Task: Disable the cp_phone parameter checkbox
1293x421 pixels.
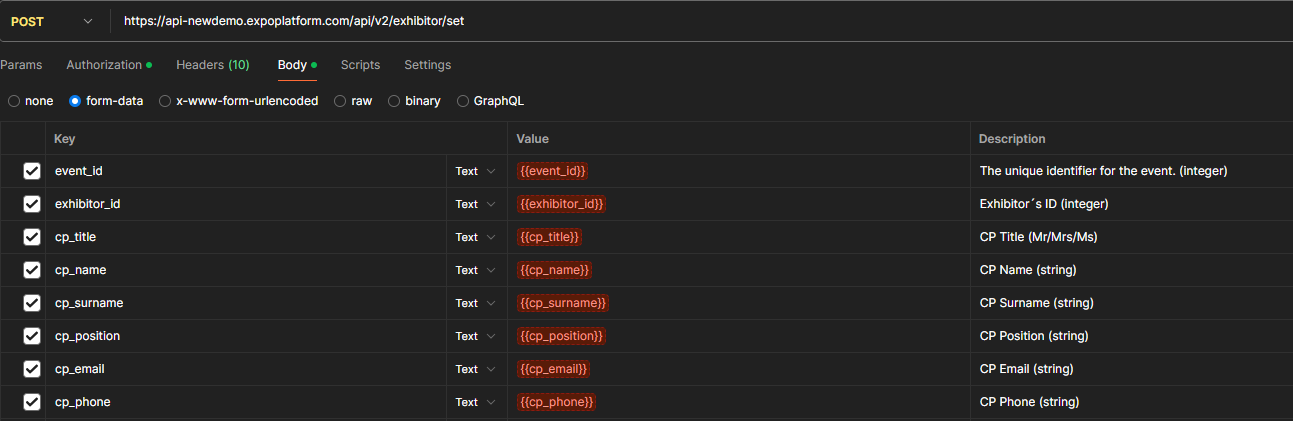Action: 32,402
